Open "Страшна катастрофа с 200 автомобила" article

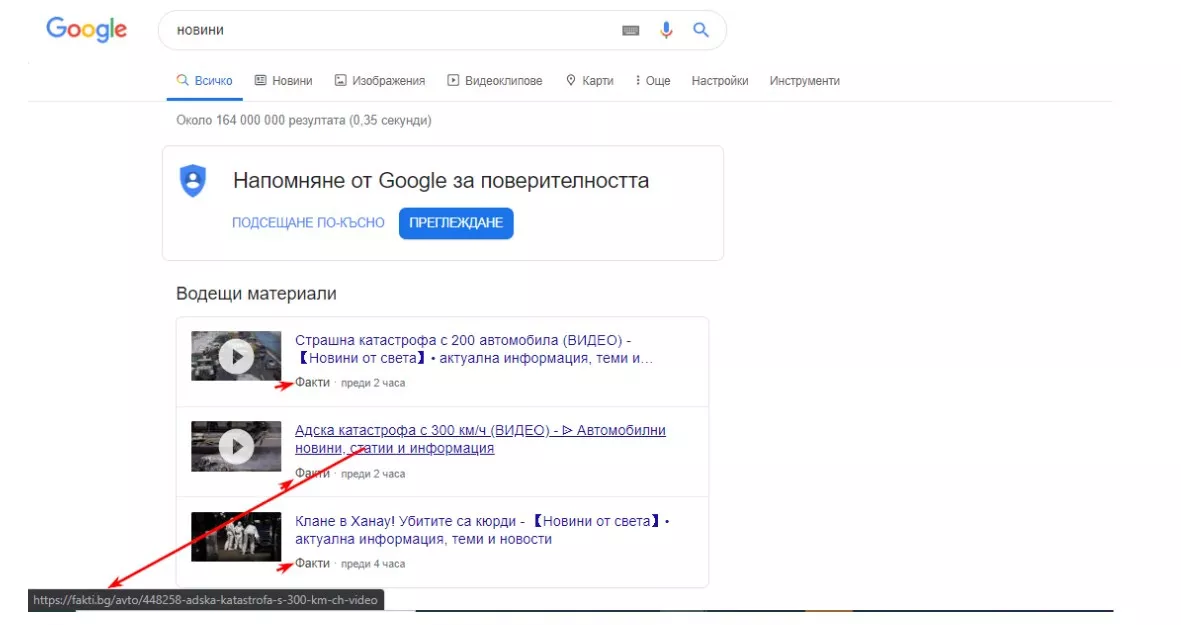coord(474,349)
